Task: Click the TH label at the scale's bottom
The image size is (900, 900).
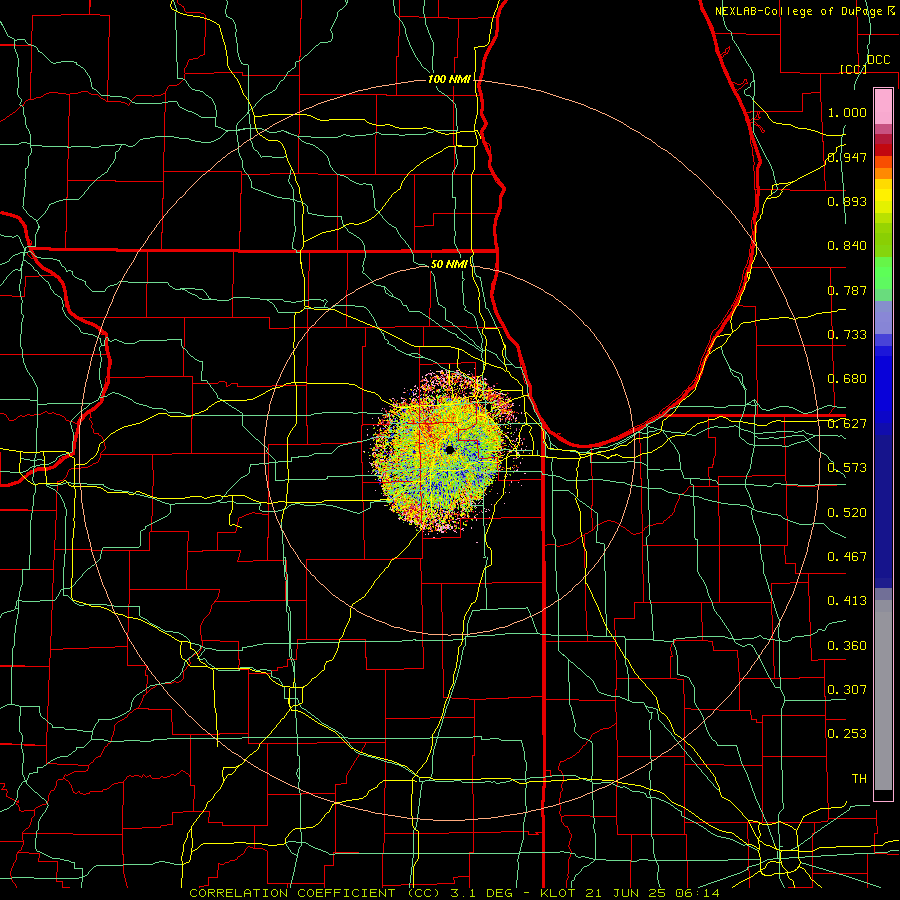Action: click(x=859, y=779)
